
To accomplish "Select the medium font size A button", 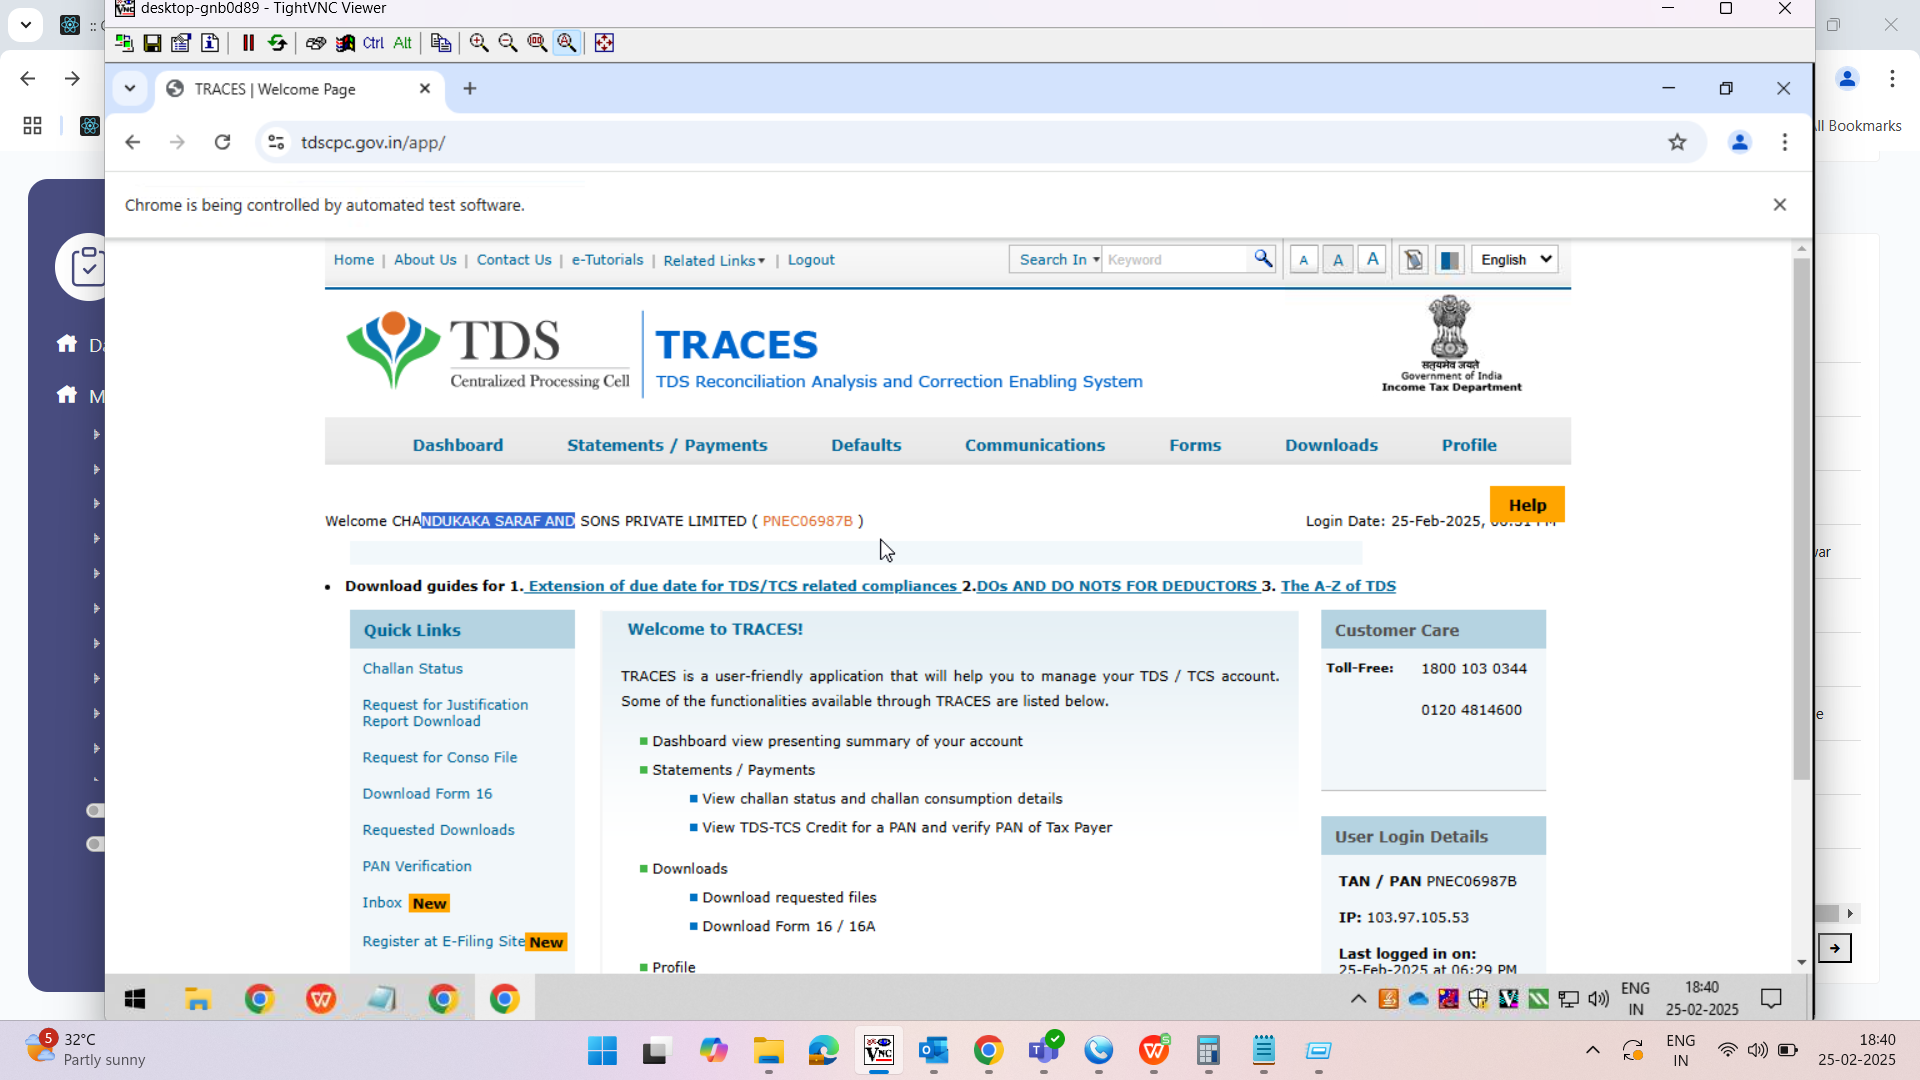I will [1338, 260].
